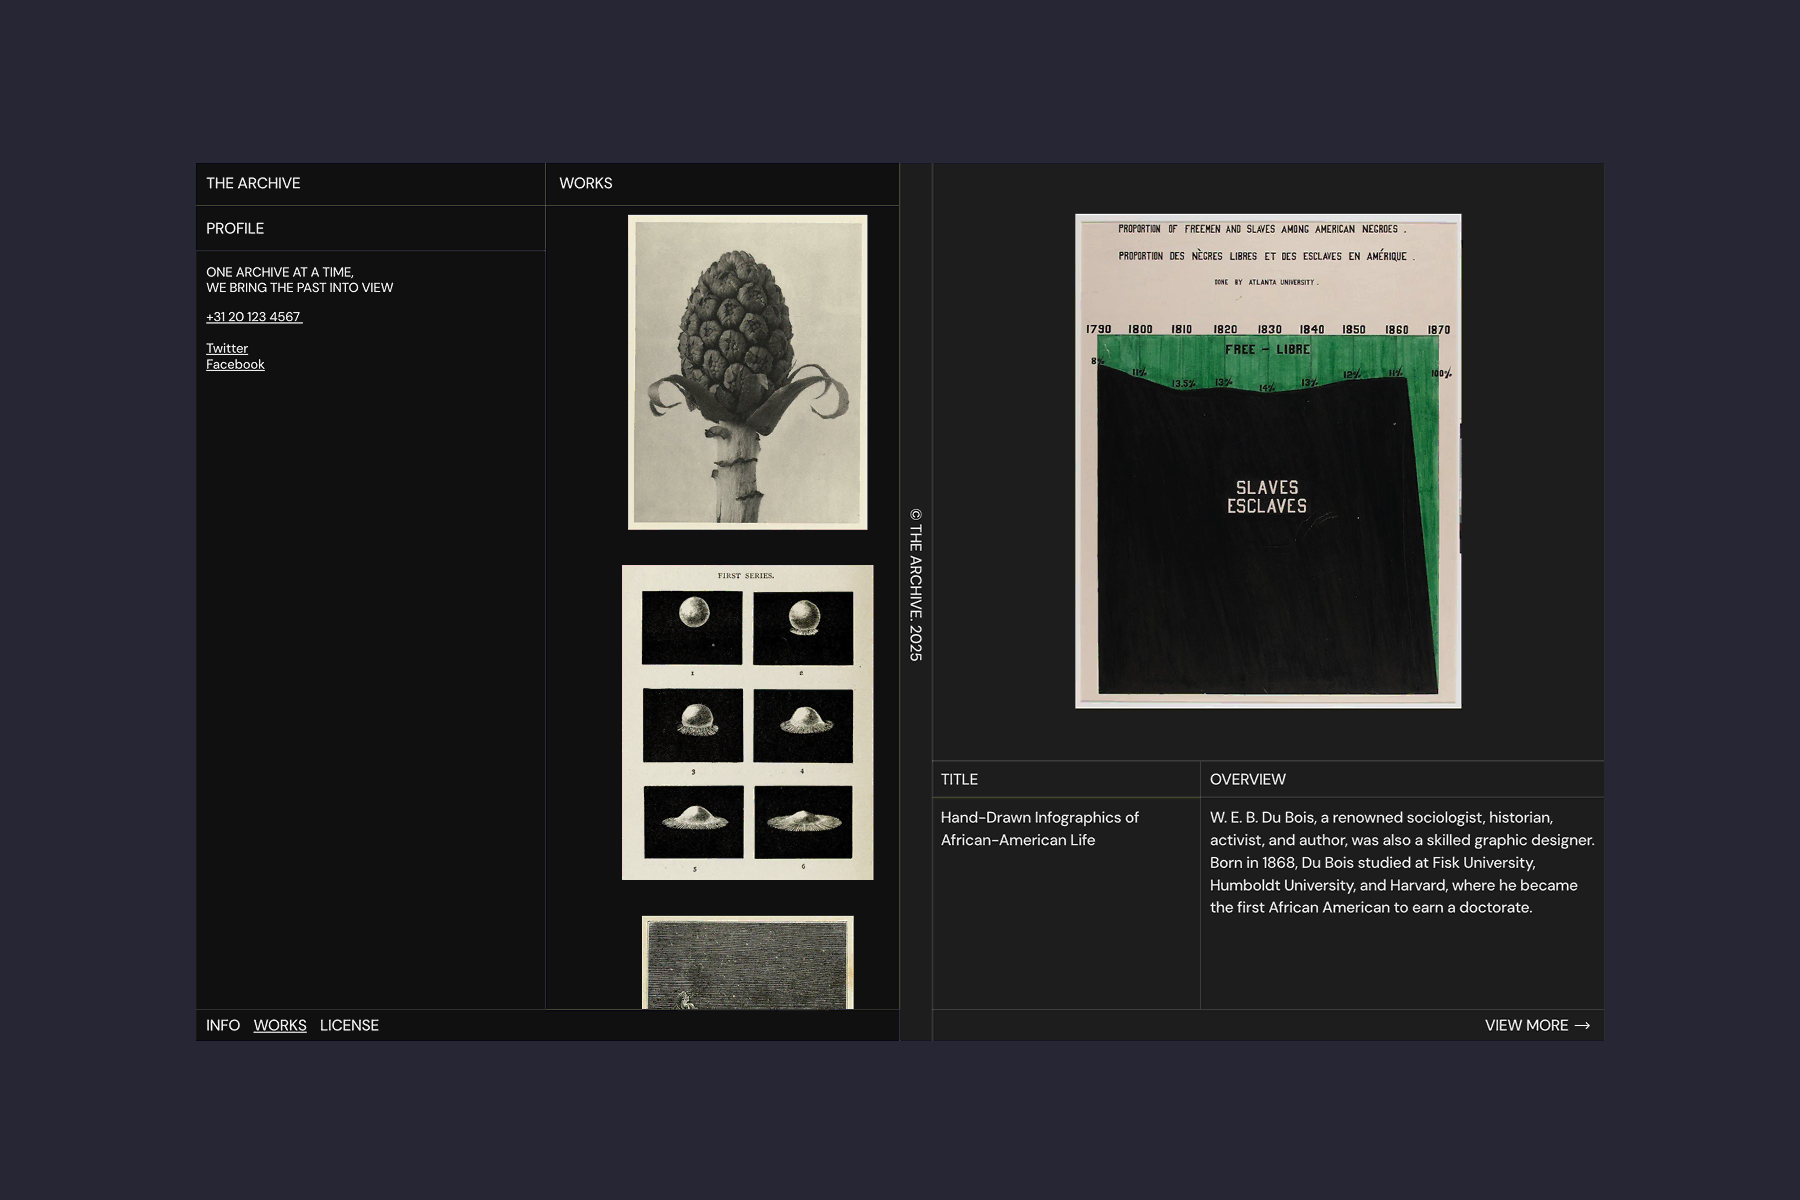The height and width of the screenshot is (1200, 1800).
Task: Follow the Facebook link
Action: tap(235, 364)
